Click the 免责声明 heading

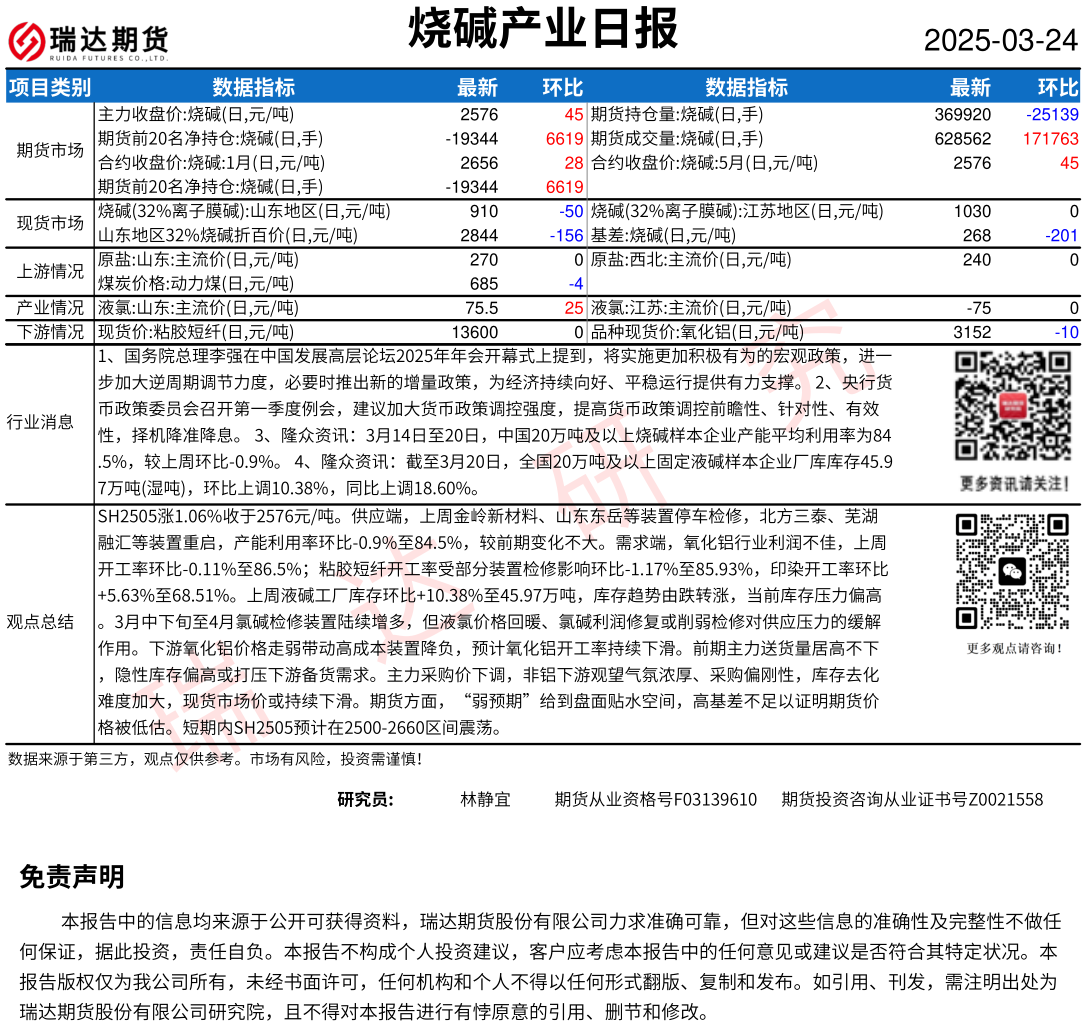click(x=72, y=877)
